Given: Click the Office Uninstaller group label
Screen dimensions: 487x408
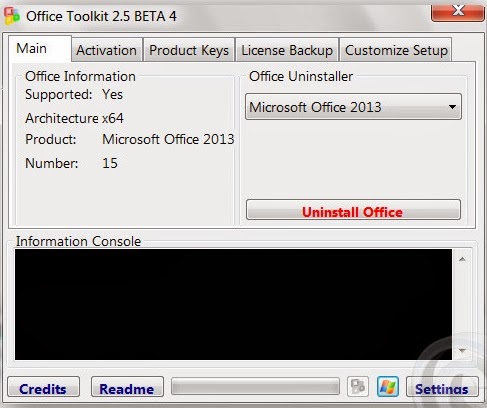Looking at the screenshot, I should (301, 76).
